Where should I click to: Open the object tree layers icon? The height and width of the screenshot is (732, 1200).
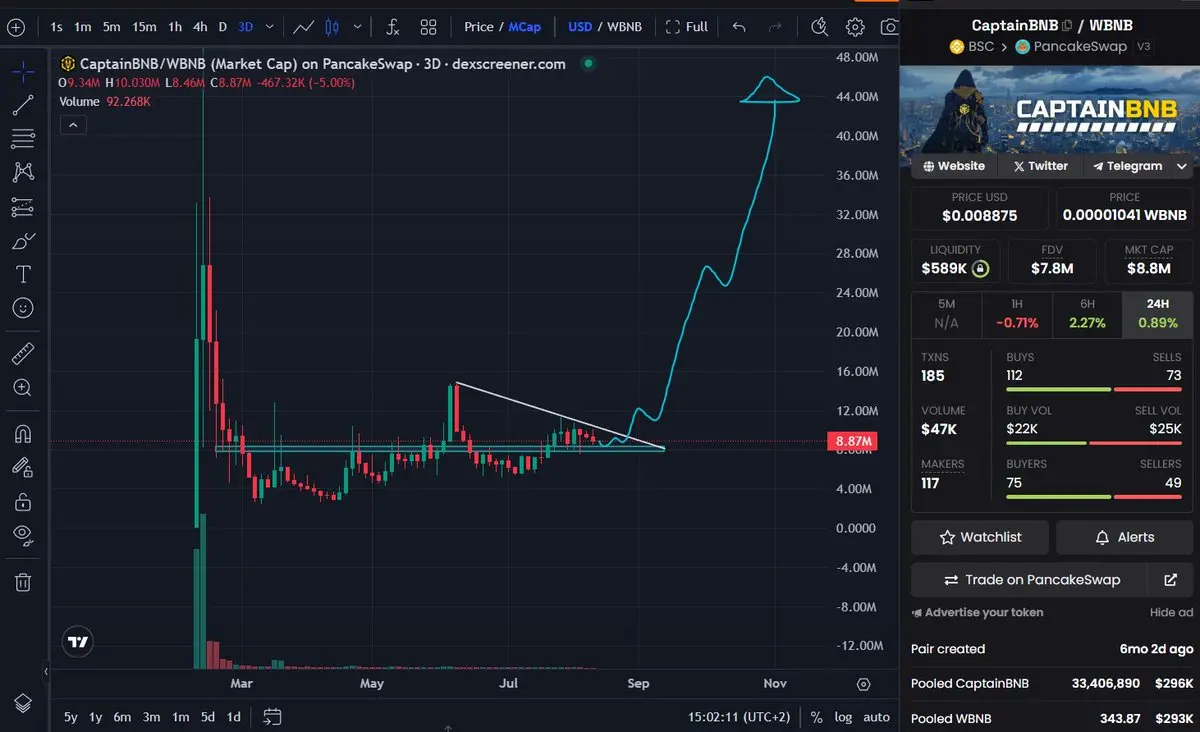(x=23, y=702)
